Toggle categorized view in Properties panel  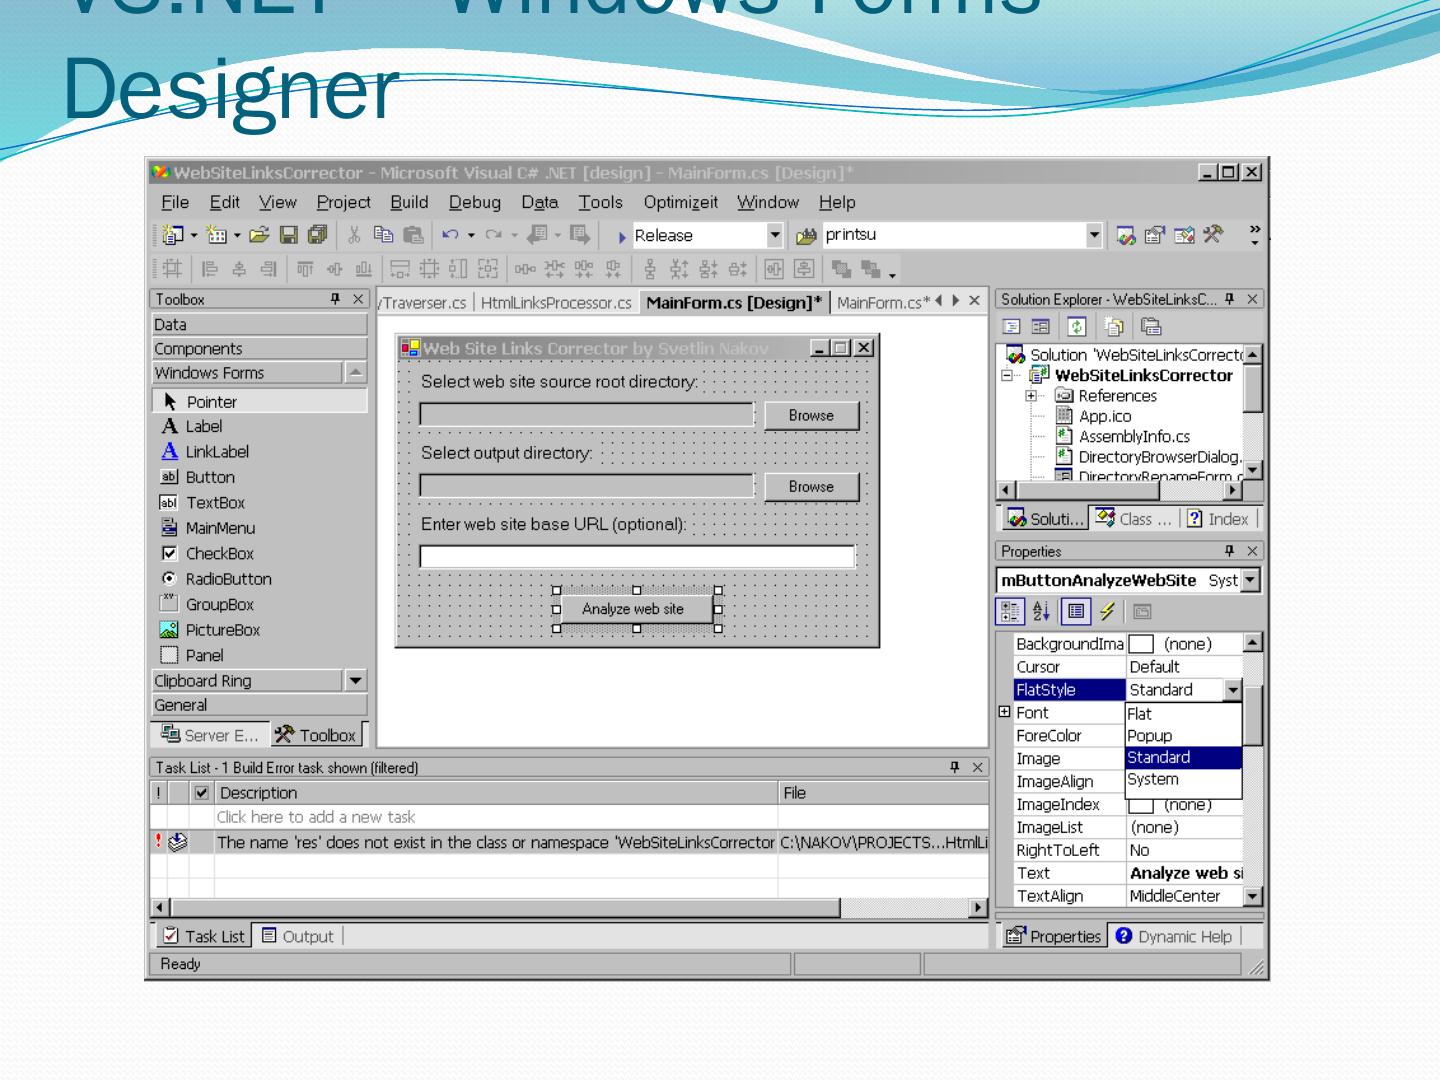point(1011,611)
